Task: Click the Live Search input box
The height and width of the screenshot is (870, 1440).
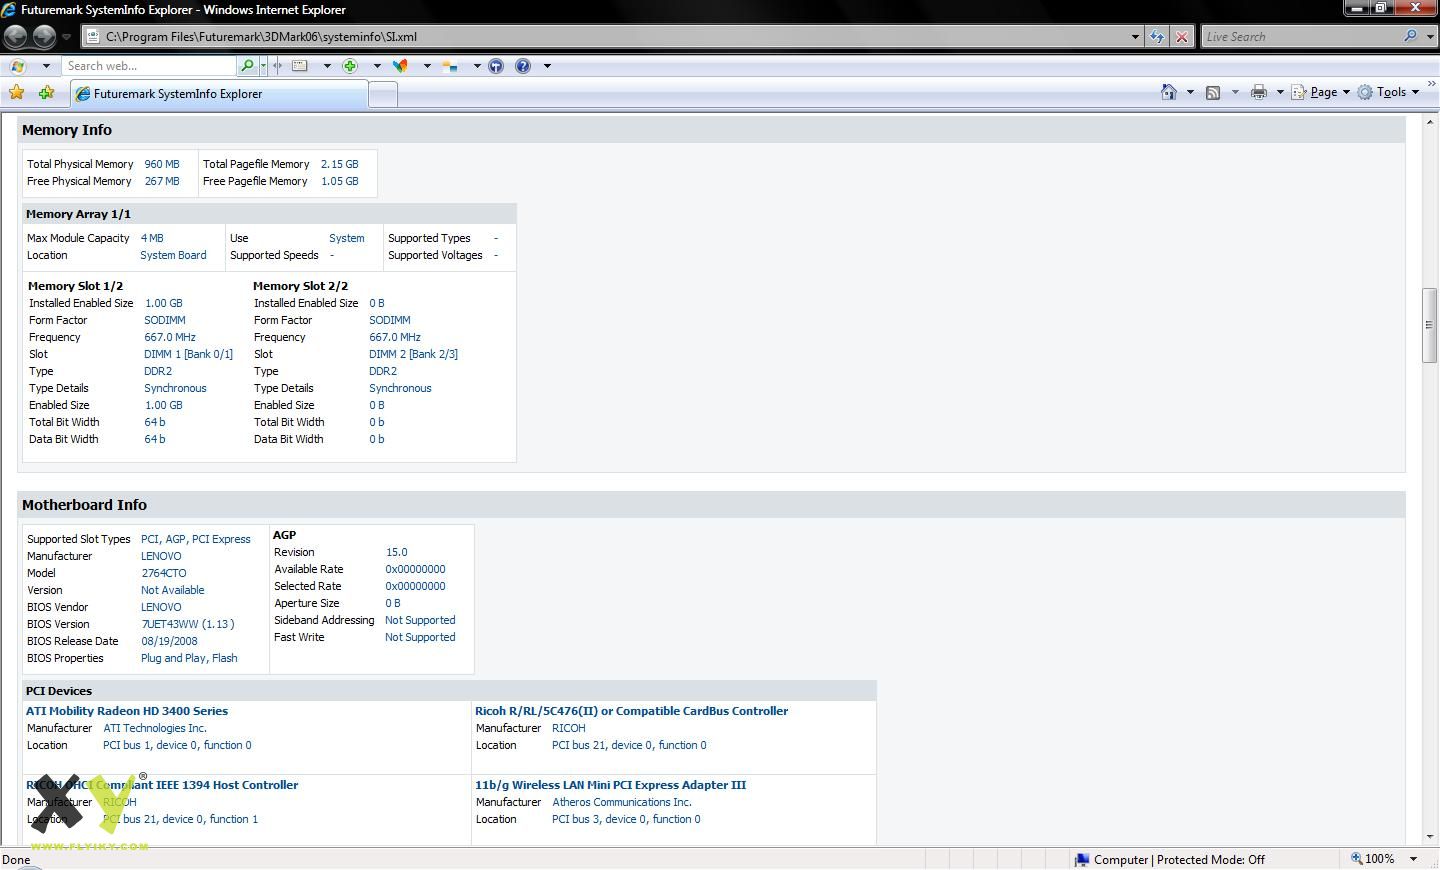Action: (1300, 37)
